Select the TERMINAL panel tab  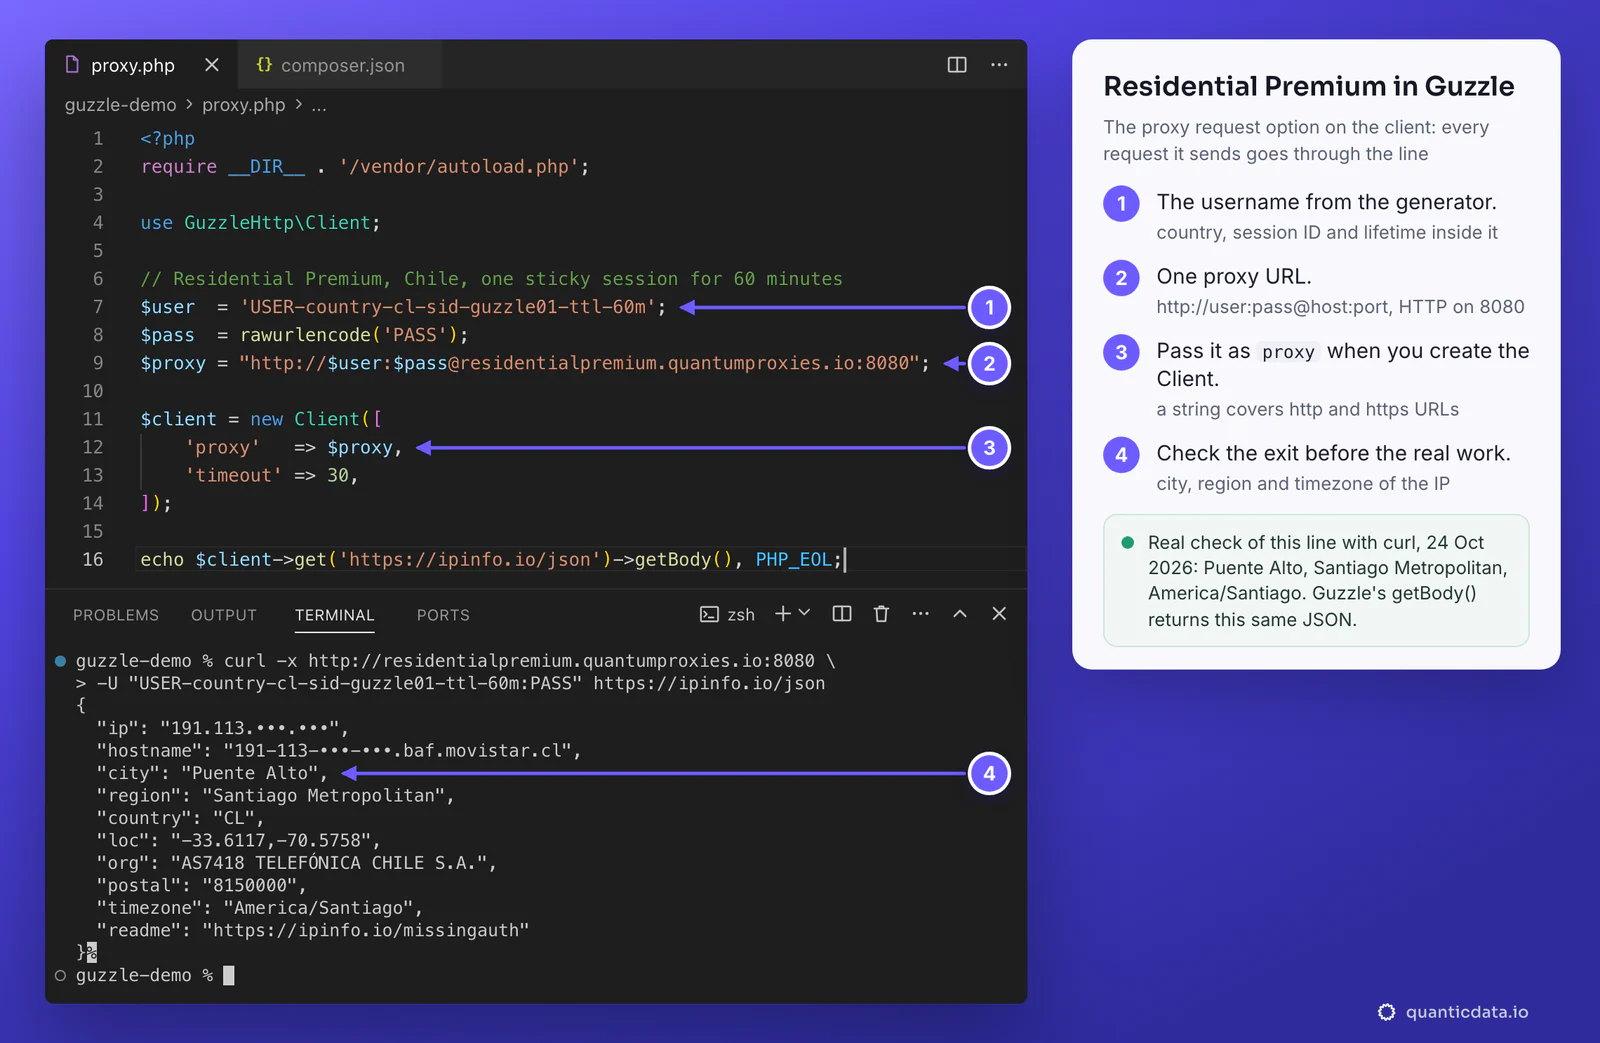(x=334, y=615)
